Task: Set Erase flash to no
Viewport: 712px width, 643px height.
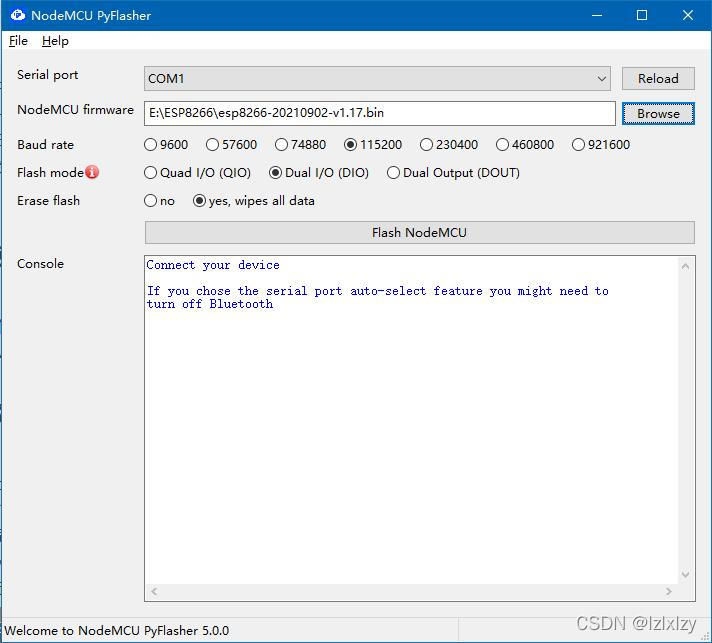Action: (x=159, y=201)
